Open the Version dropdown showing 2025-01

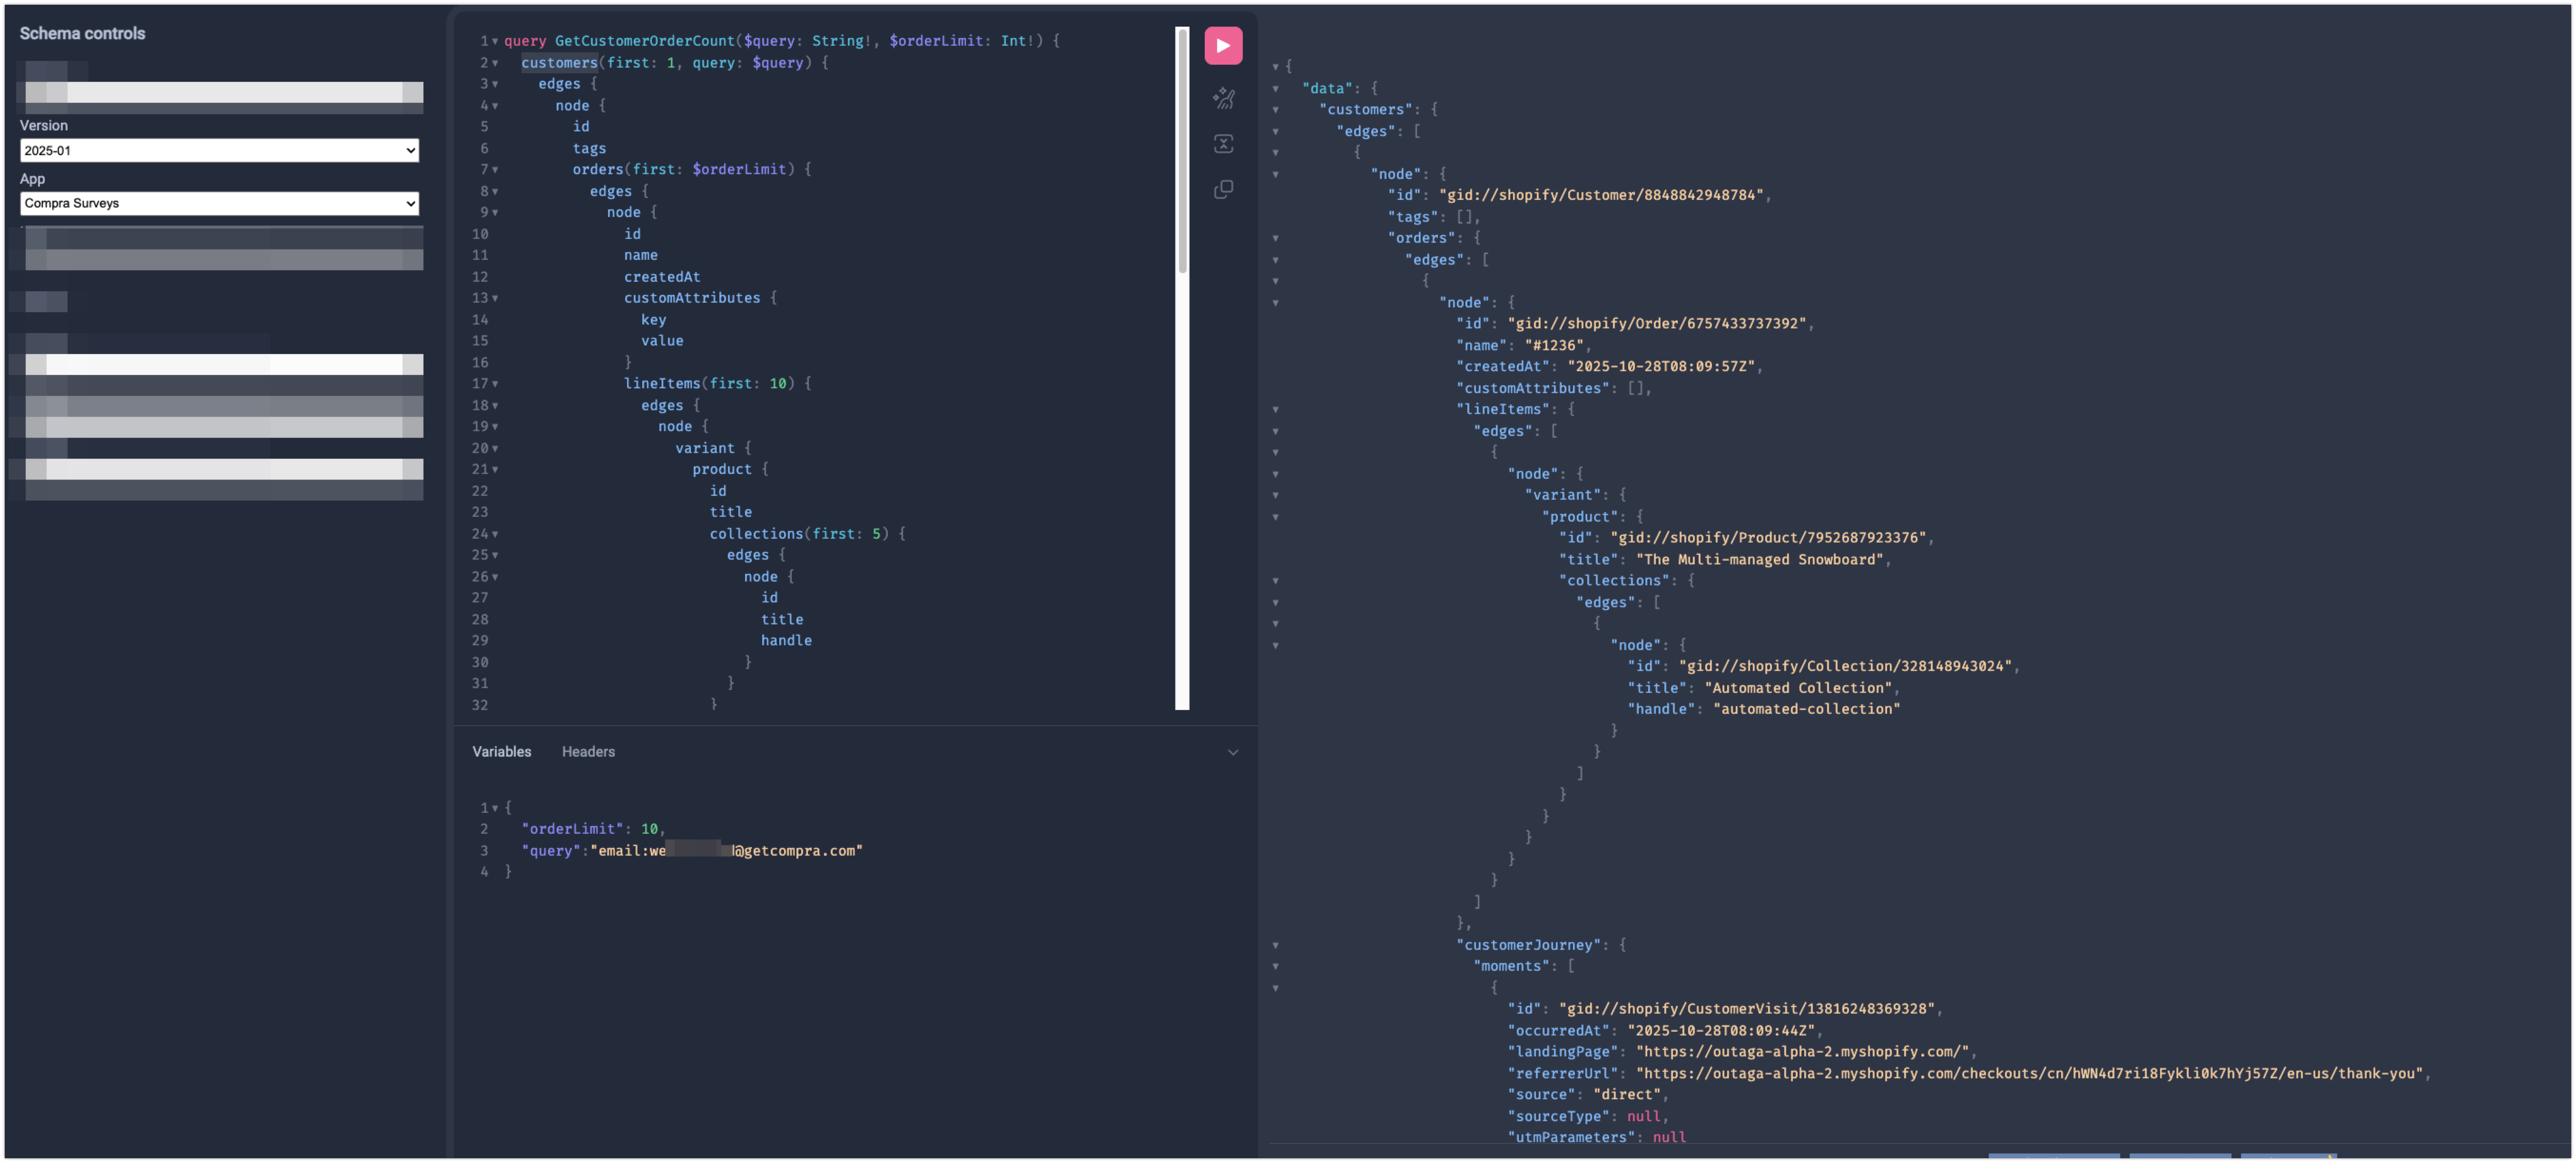[x=219, y=151]
